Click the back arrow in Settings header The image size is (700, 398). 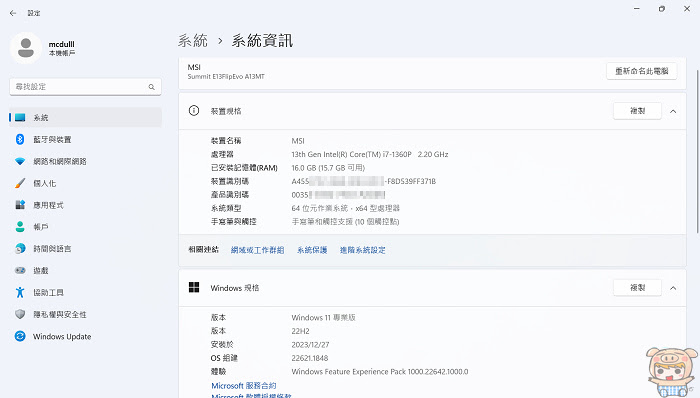pyautogui.click(x=12, y=13)
